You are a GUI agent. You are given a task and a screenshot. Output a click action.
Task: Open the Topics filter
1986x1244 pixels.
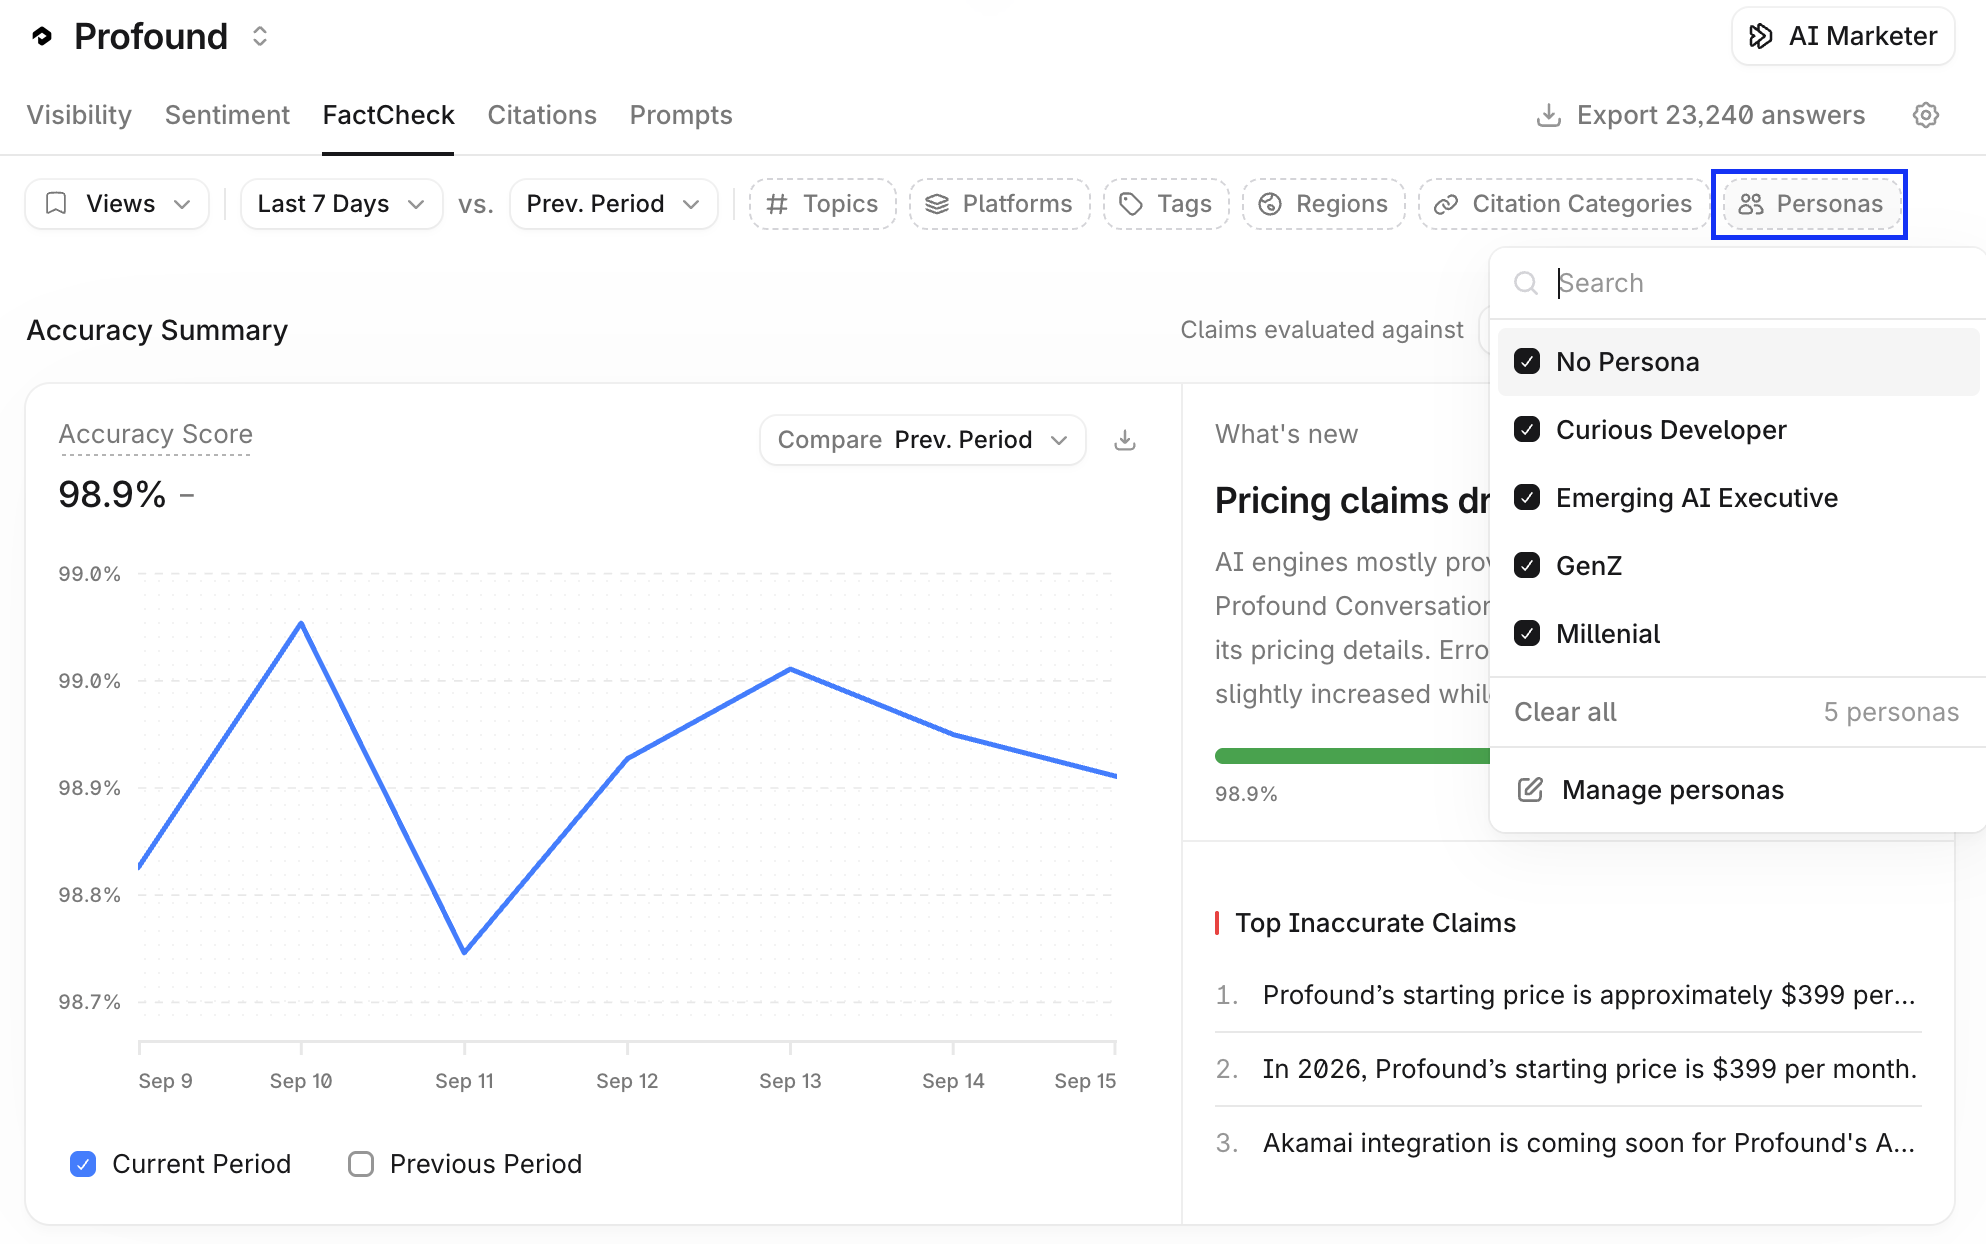click(822, 204)
